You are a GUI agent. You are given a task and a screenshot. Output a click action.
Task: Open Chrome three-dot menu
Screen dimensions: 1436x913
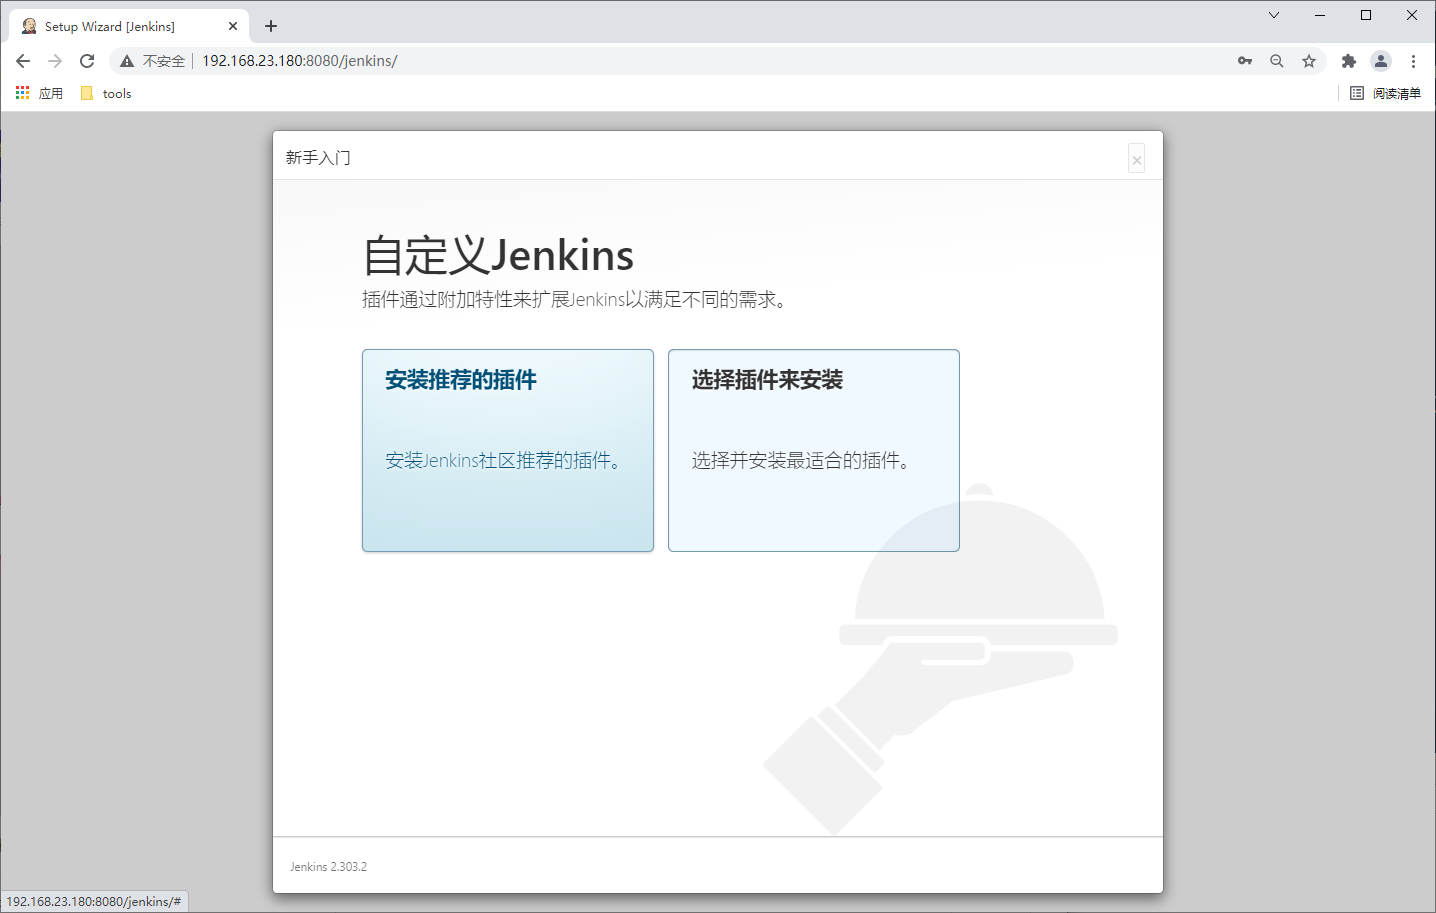(x=1413, y=61)
